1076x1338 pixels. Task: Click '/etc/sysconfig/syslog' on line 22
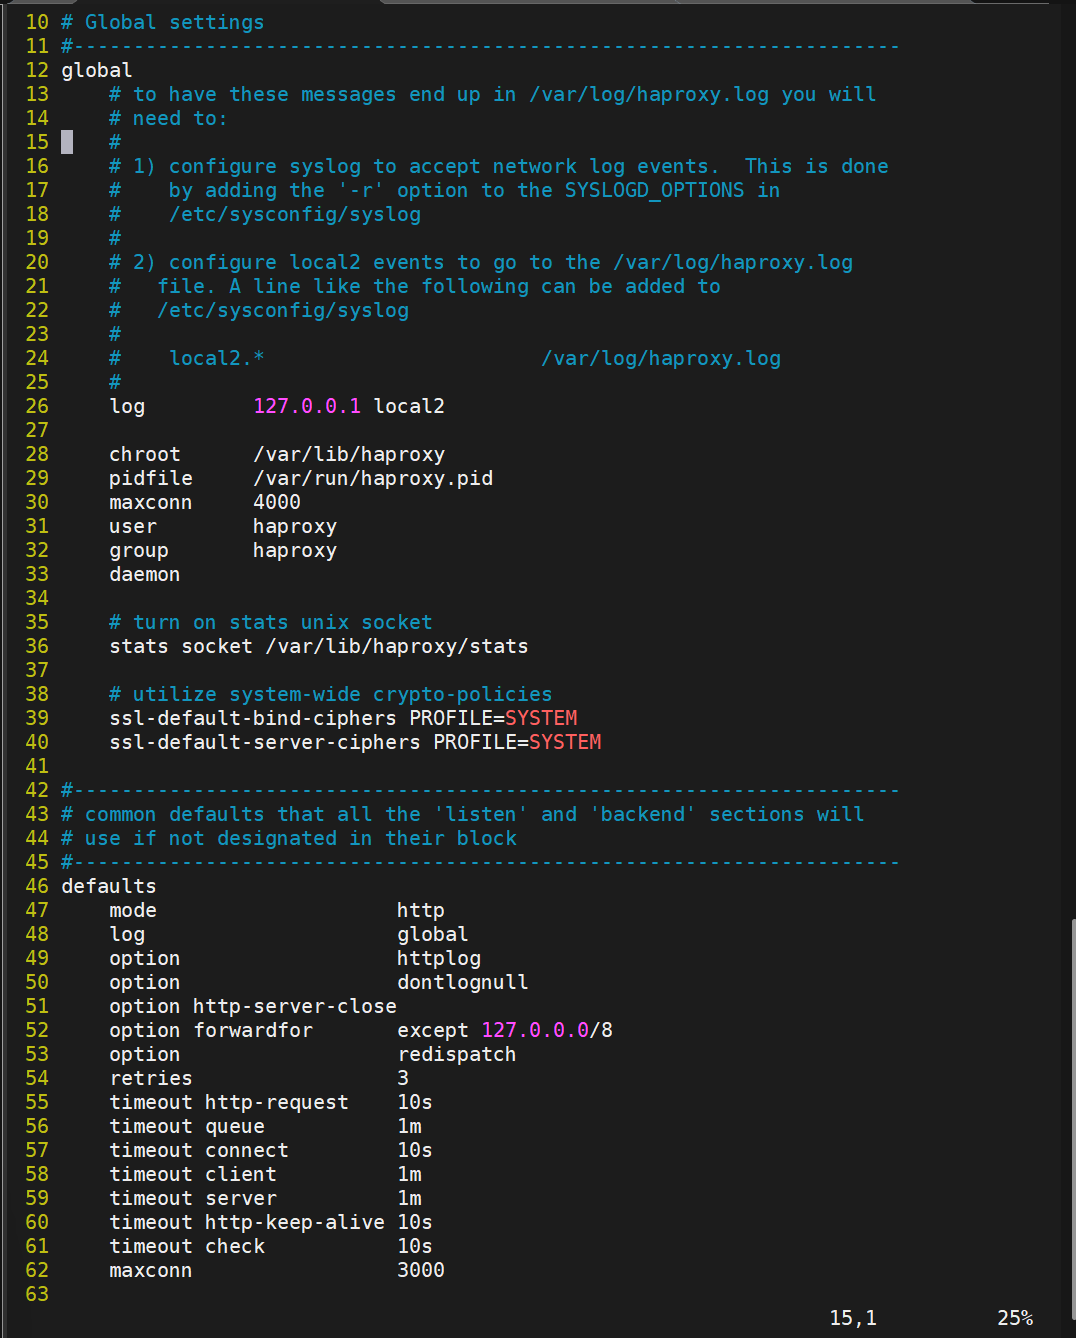pyautogui.click(x=283, y=310)
